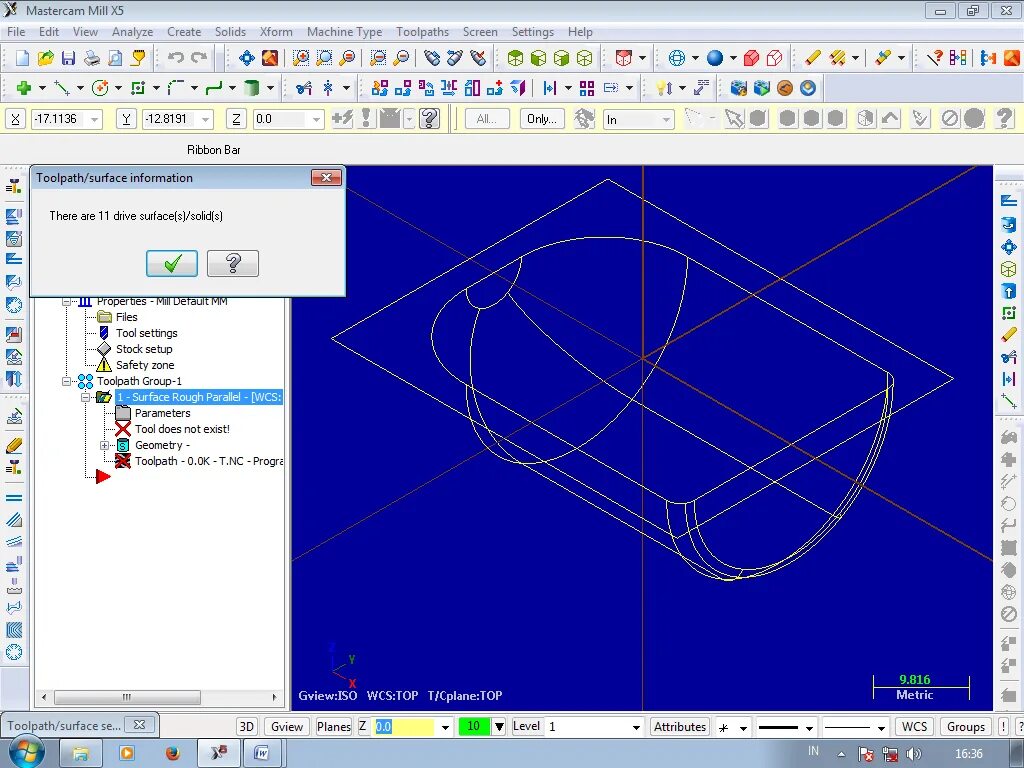
Task: Click the Groups button in status bar
Action: pyautogui.click(x=966, y=726)
